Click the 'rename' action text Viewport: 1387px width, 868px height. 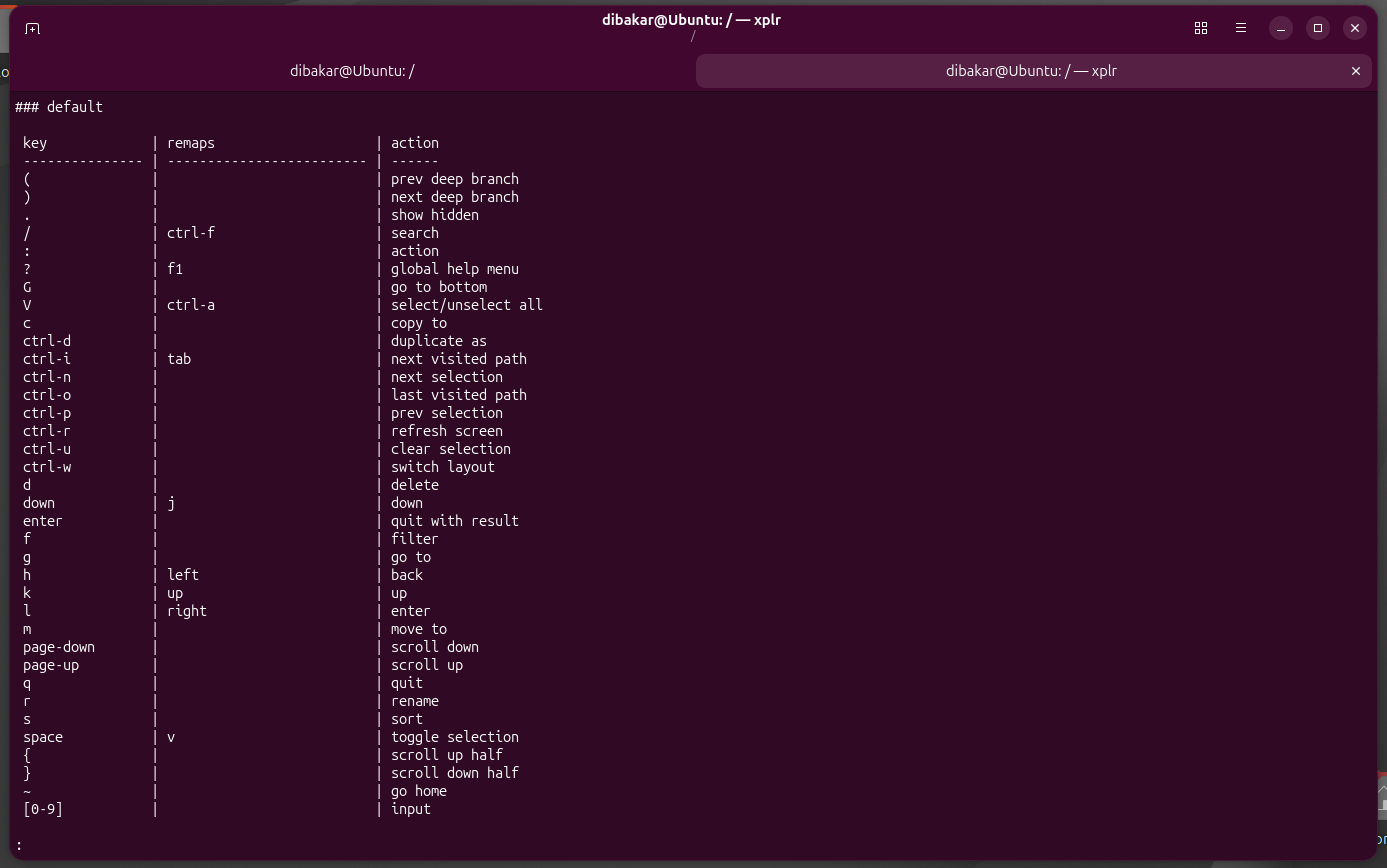(415, 701)
